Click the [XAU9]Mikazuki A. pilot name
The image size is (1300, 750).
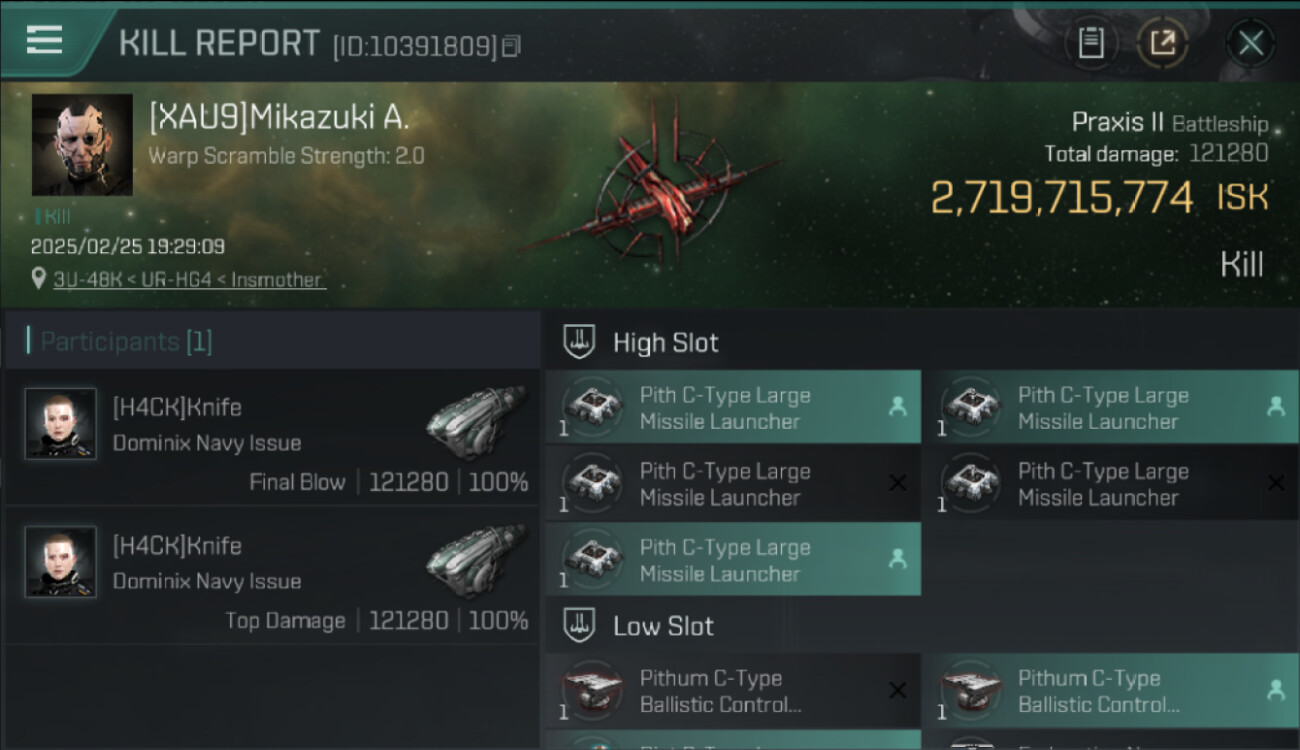[x=279, y=118]
